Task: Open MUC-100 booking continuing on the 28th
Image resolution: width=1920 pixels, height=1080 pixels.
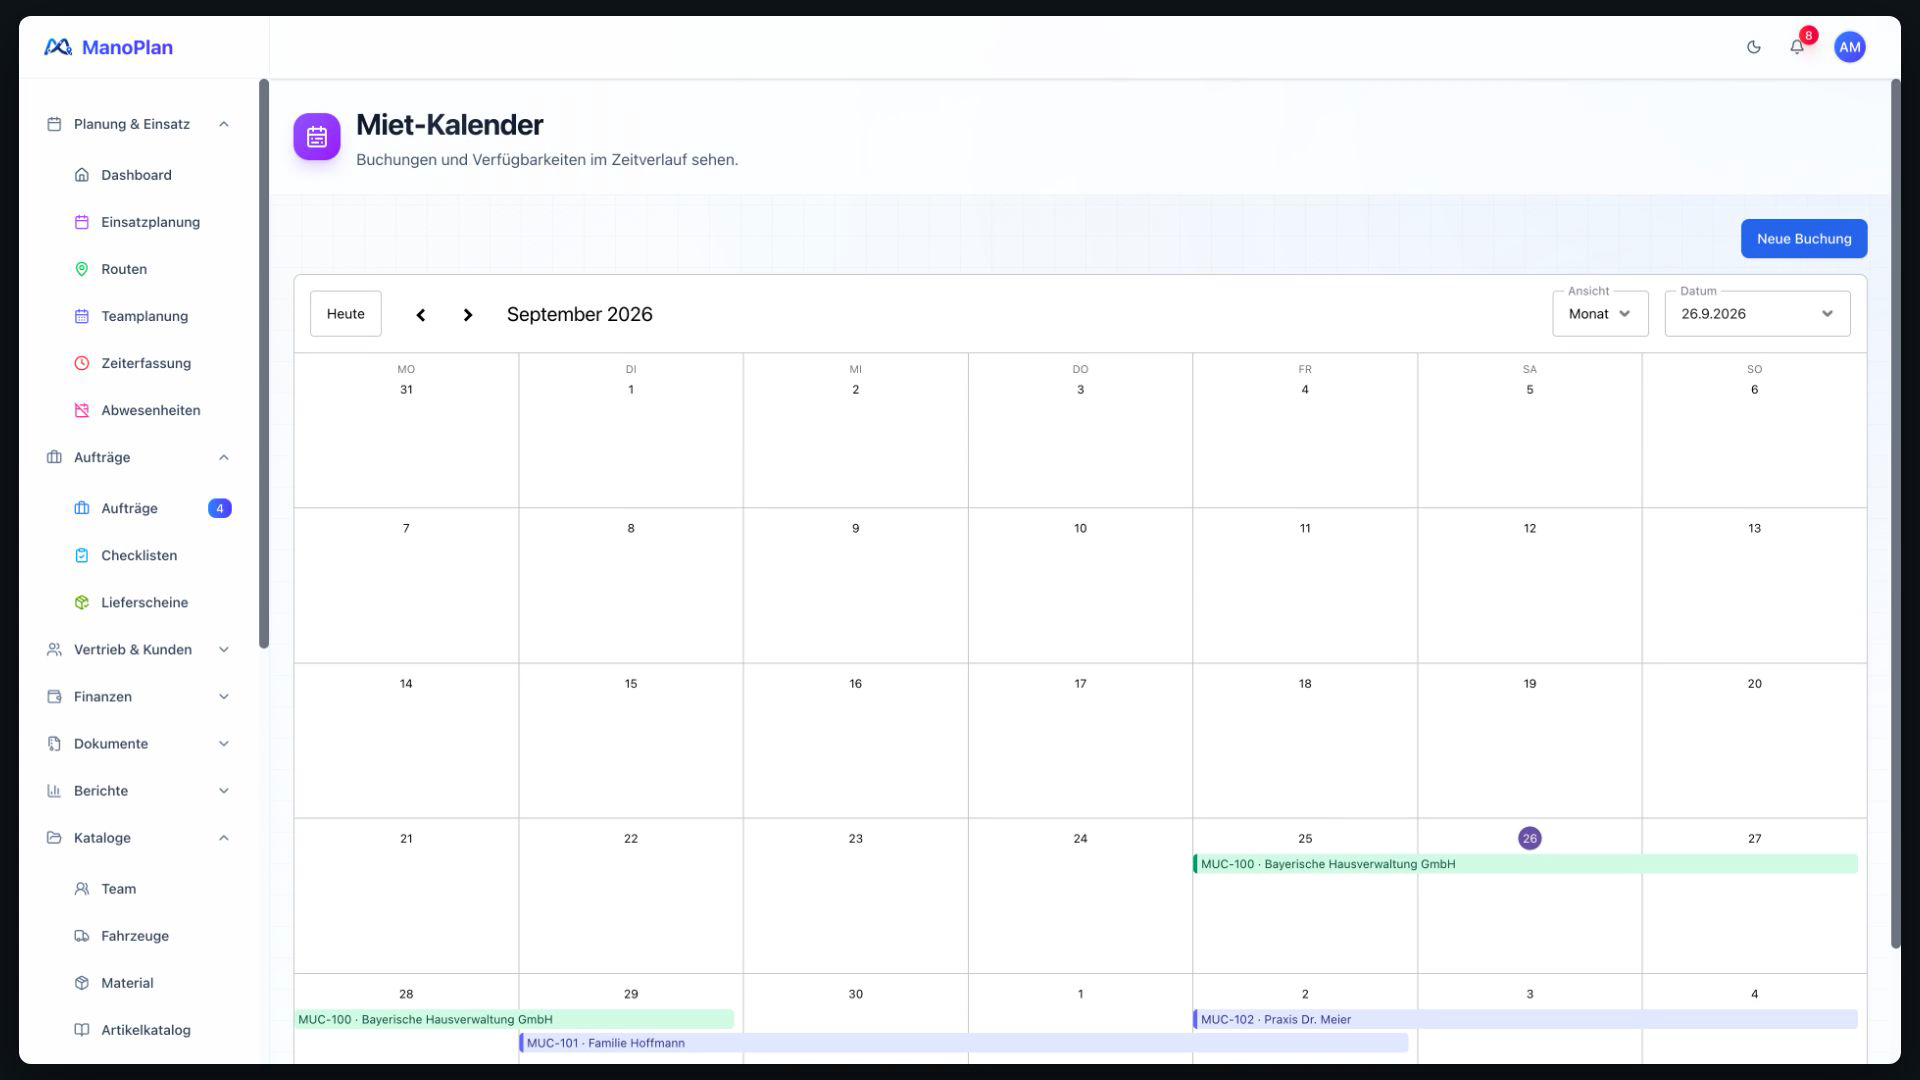Action: point(514,1019)
